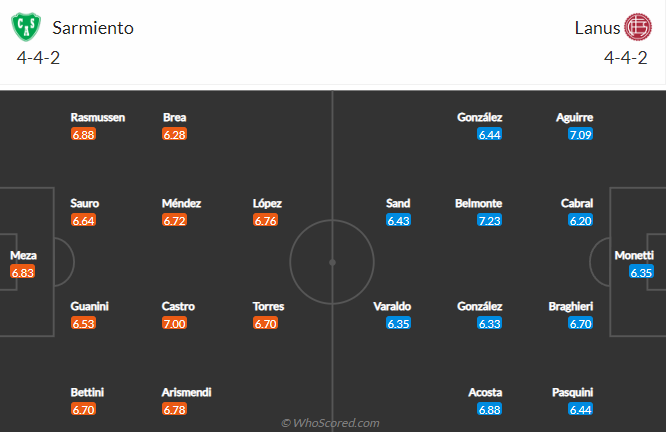
Task: Select player Sand's name
Action: coord(398,203)
